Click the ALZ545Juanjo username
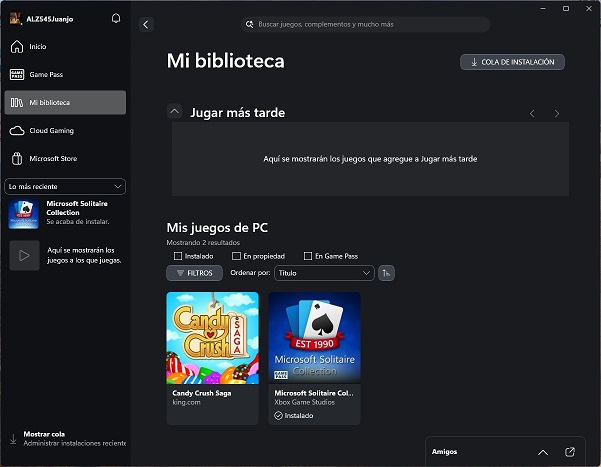 (49, 19)
